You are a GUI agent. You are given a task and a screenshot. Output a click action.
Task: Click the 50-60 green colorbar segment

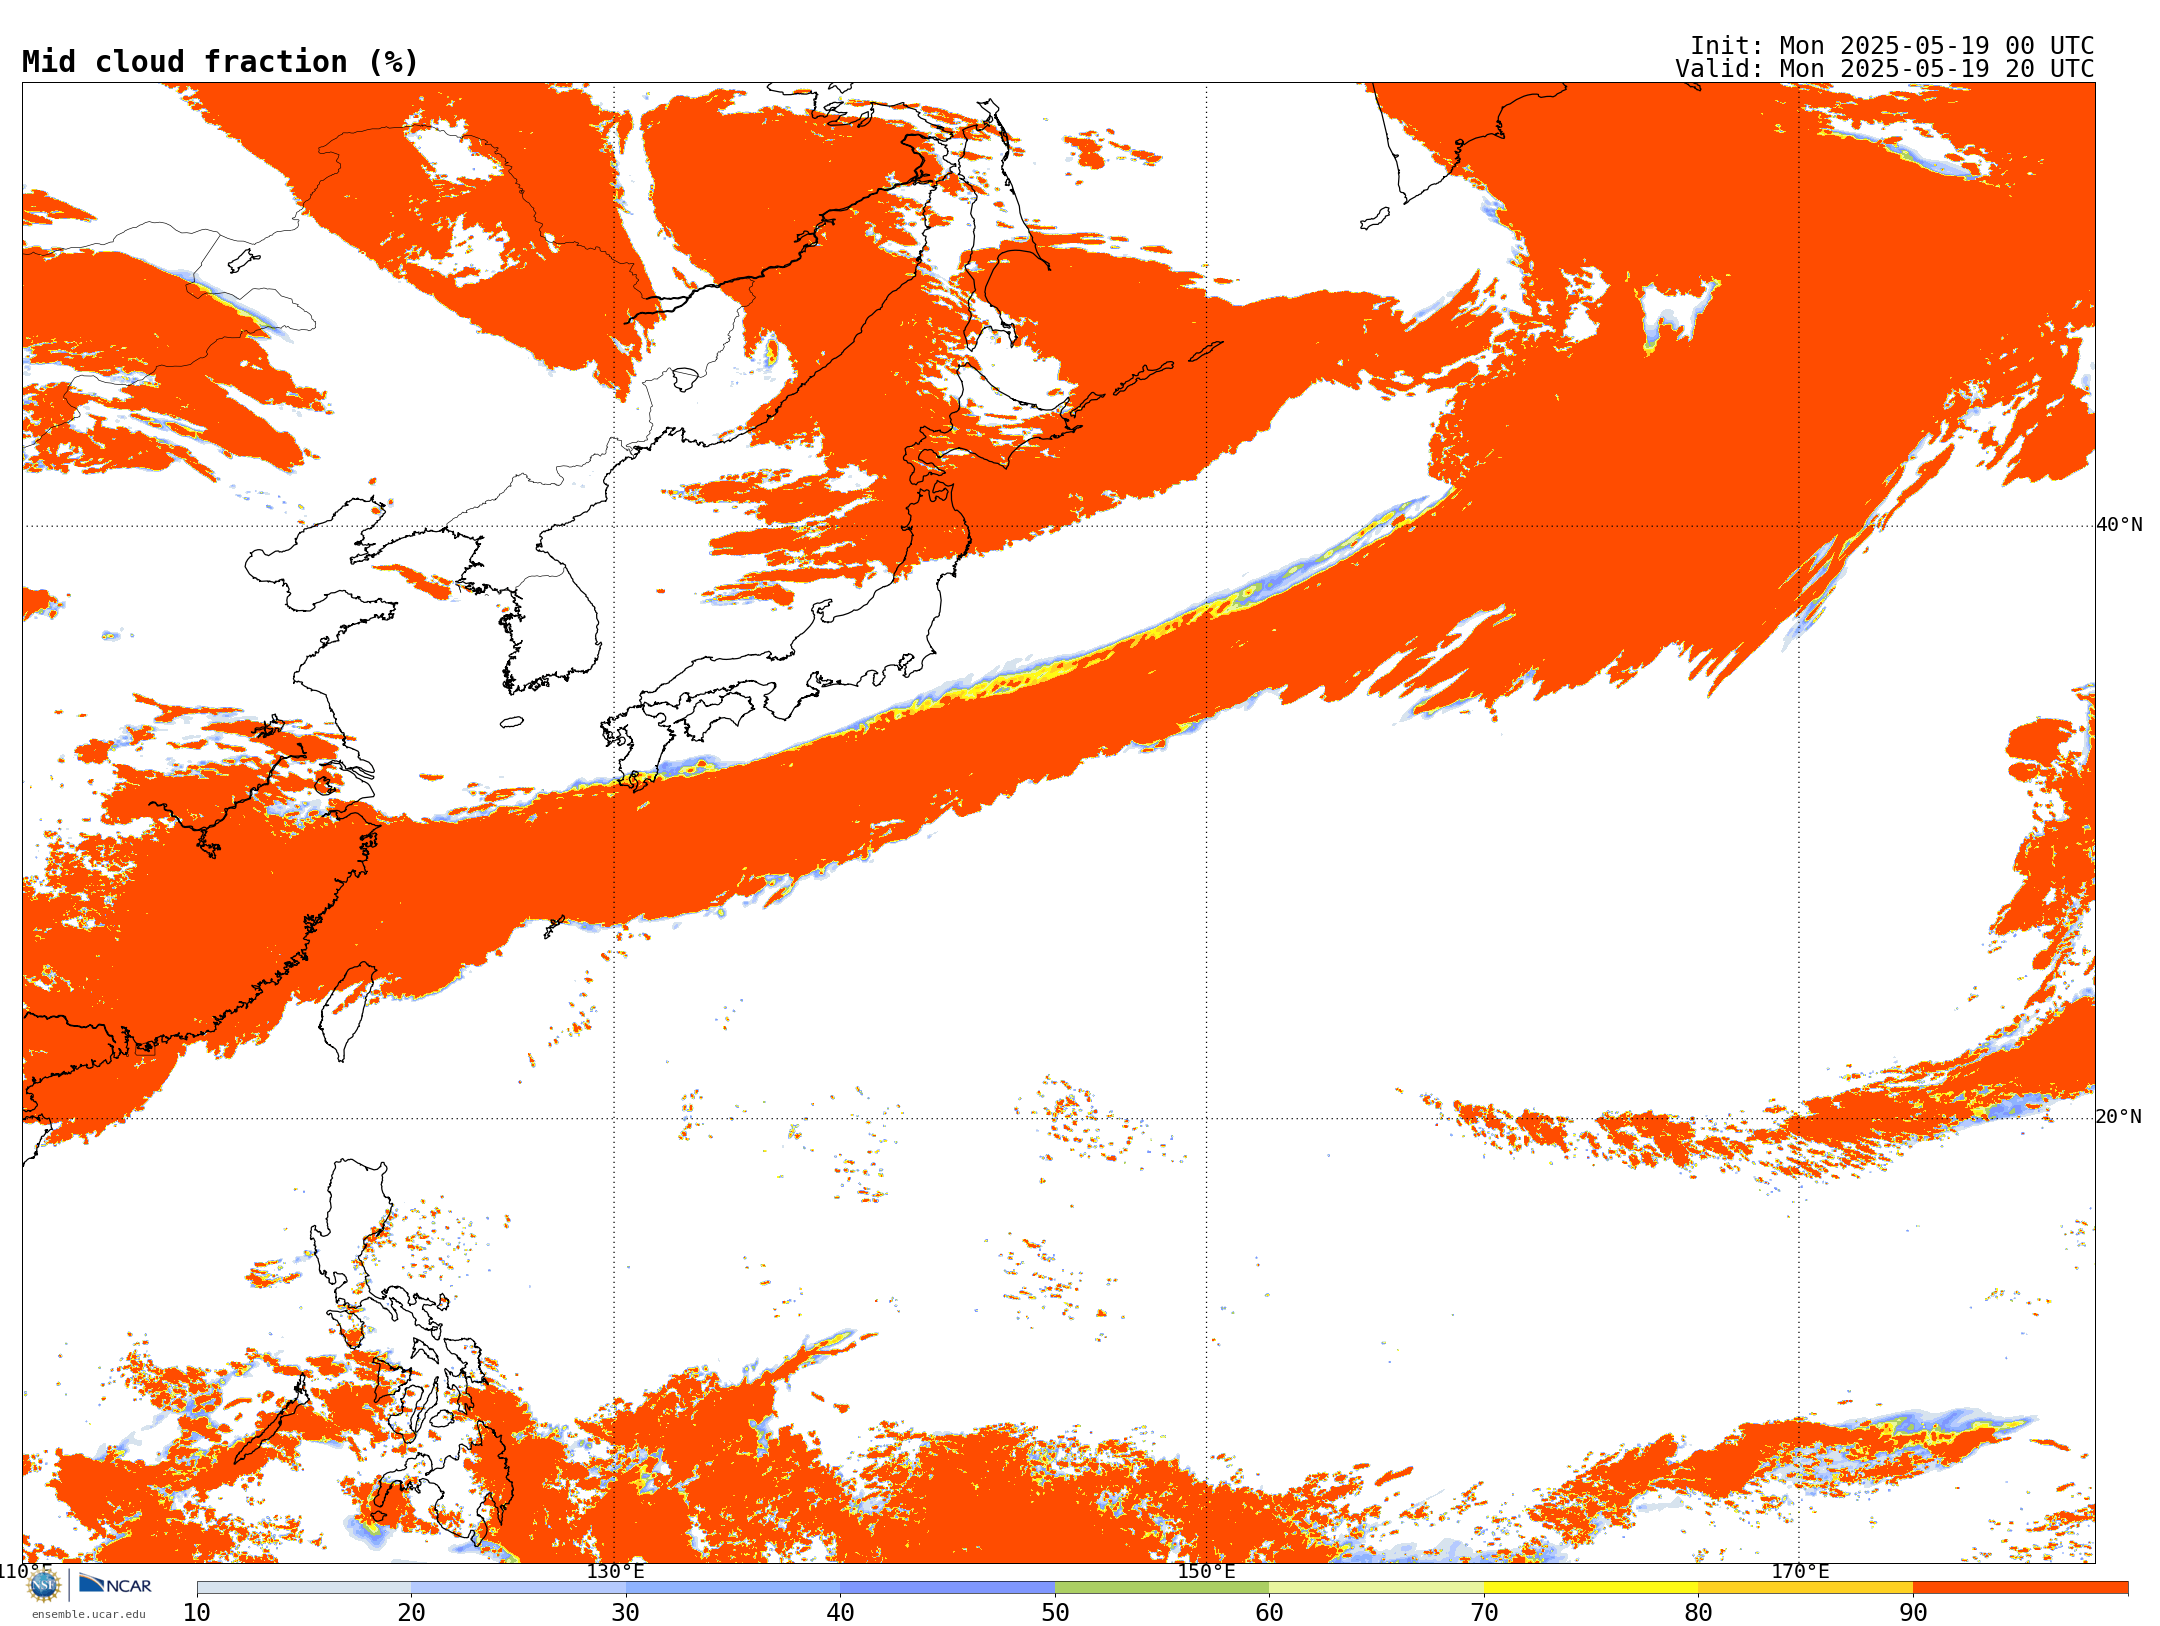(1162, 1588)
